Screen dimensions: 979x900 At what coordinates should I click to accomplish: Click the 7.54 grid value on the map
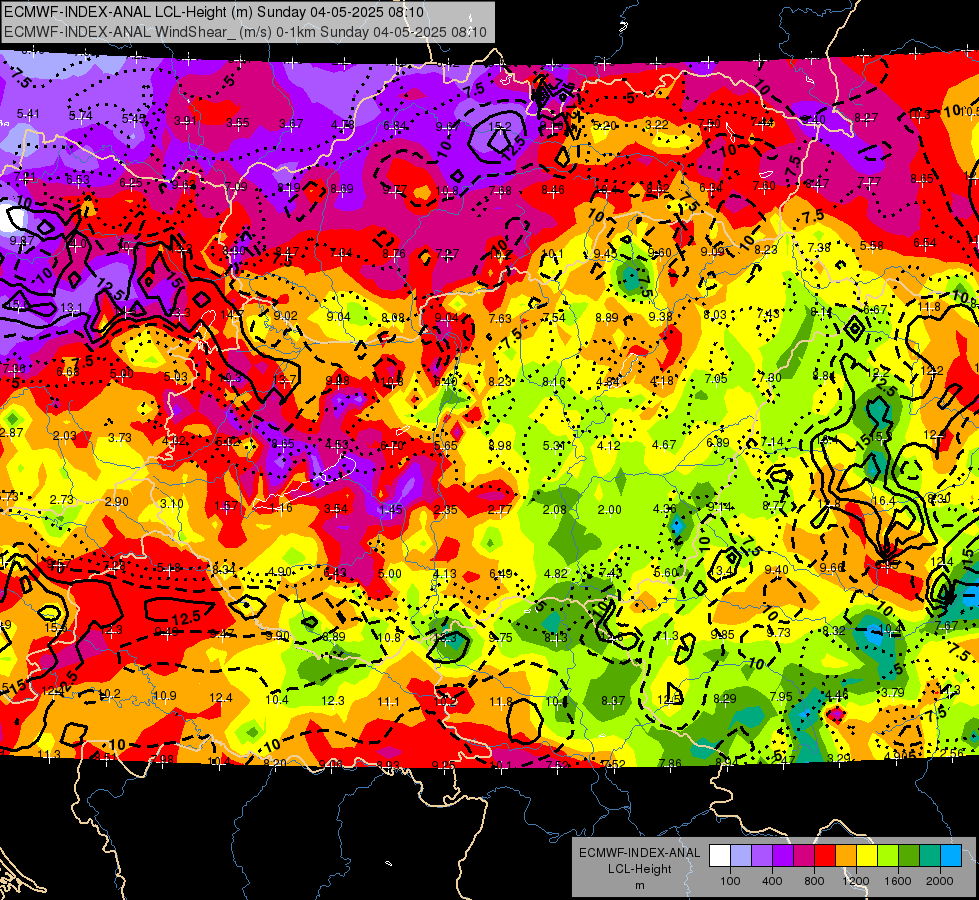[x=554, y=317]
